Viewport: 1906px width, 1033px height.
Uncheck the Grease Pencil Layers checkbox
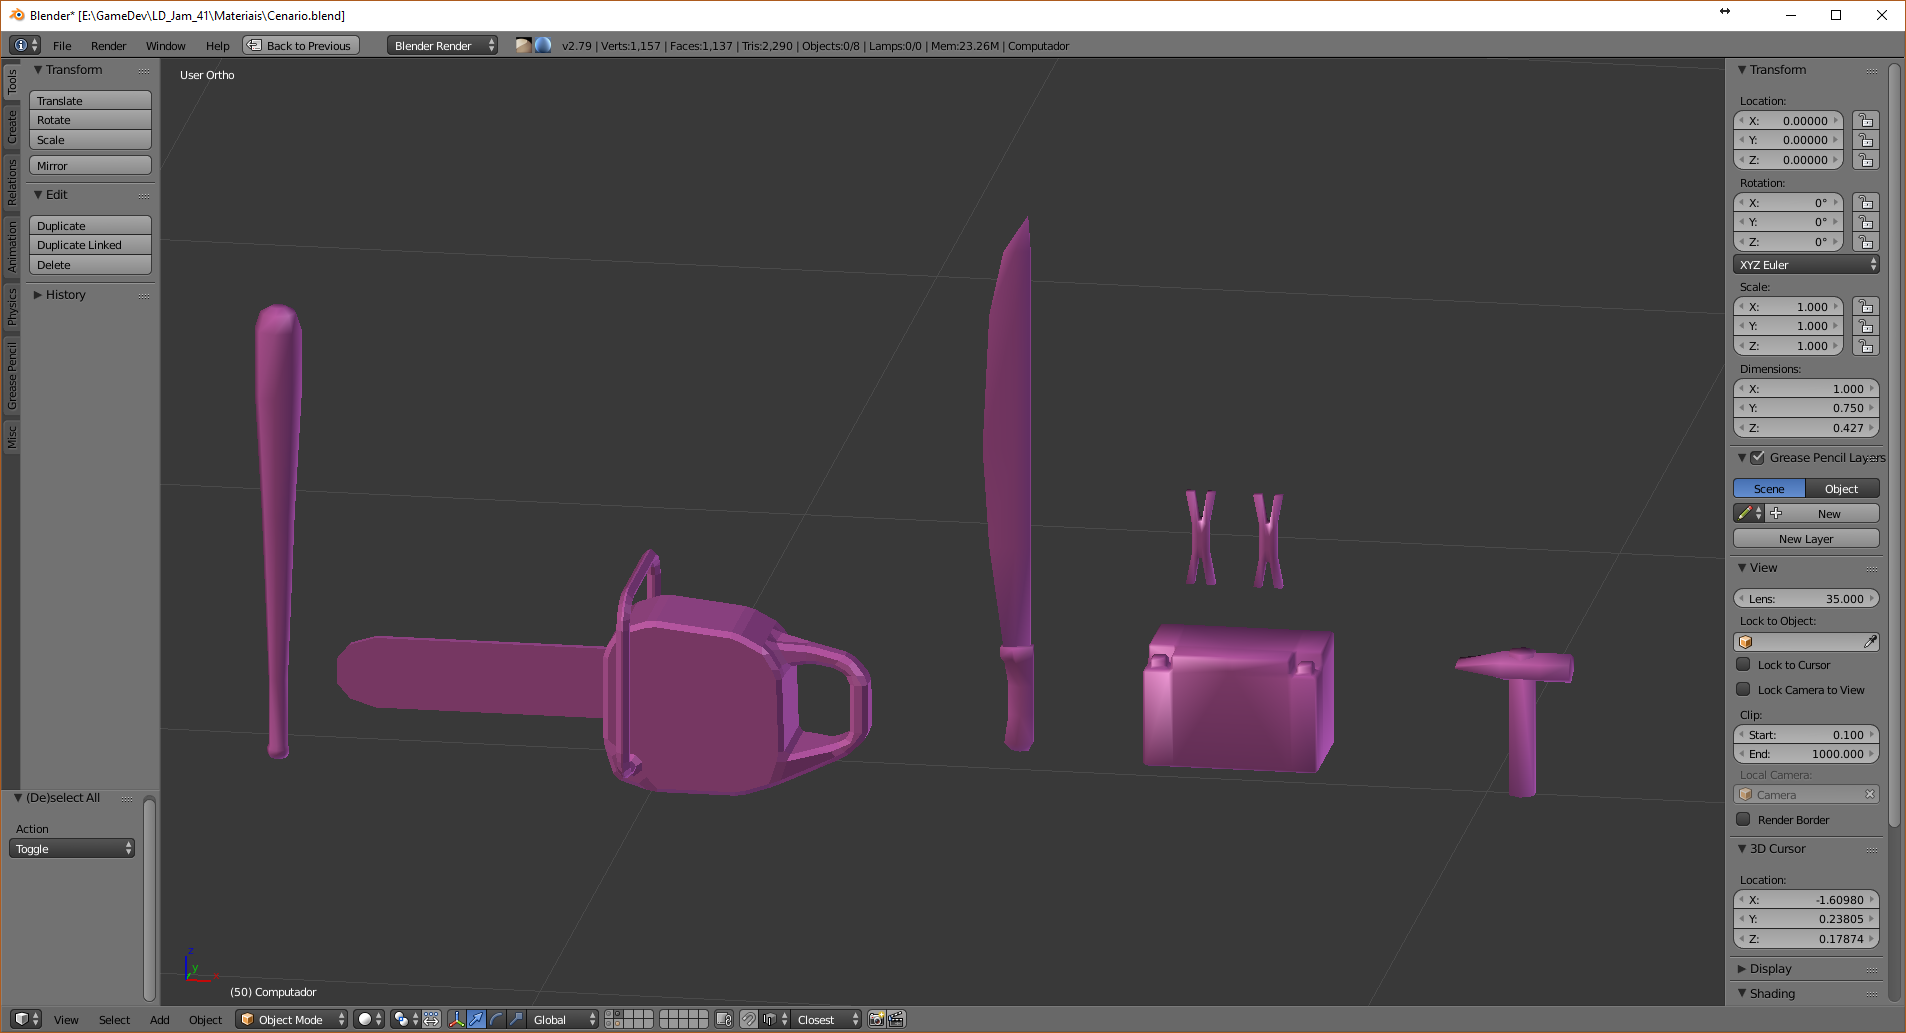coord(1757,458)
